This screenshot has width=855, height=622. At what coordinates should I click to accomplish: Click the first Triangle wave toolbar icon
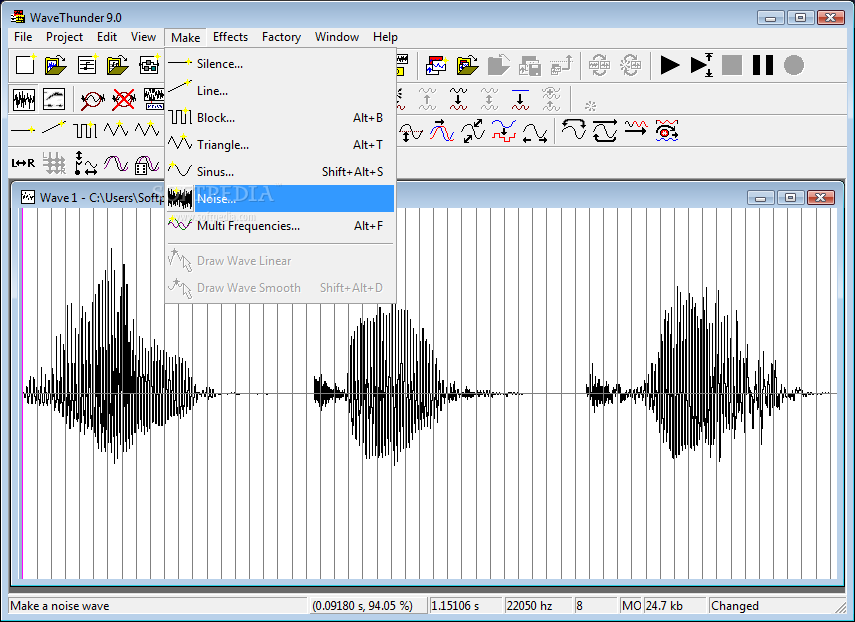pyautogui.click(x=116, y=130)
